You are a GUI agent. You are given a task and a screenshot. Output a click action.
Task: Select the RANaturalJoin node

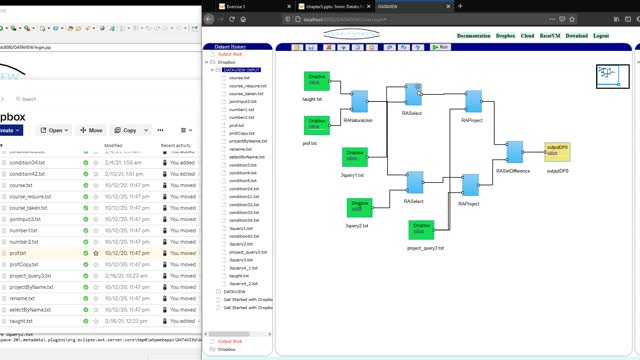click(x=359, y=101)
